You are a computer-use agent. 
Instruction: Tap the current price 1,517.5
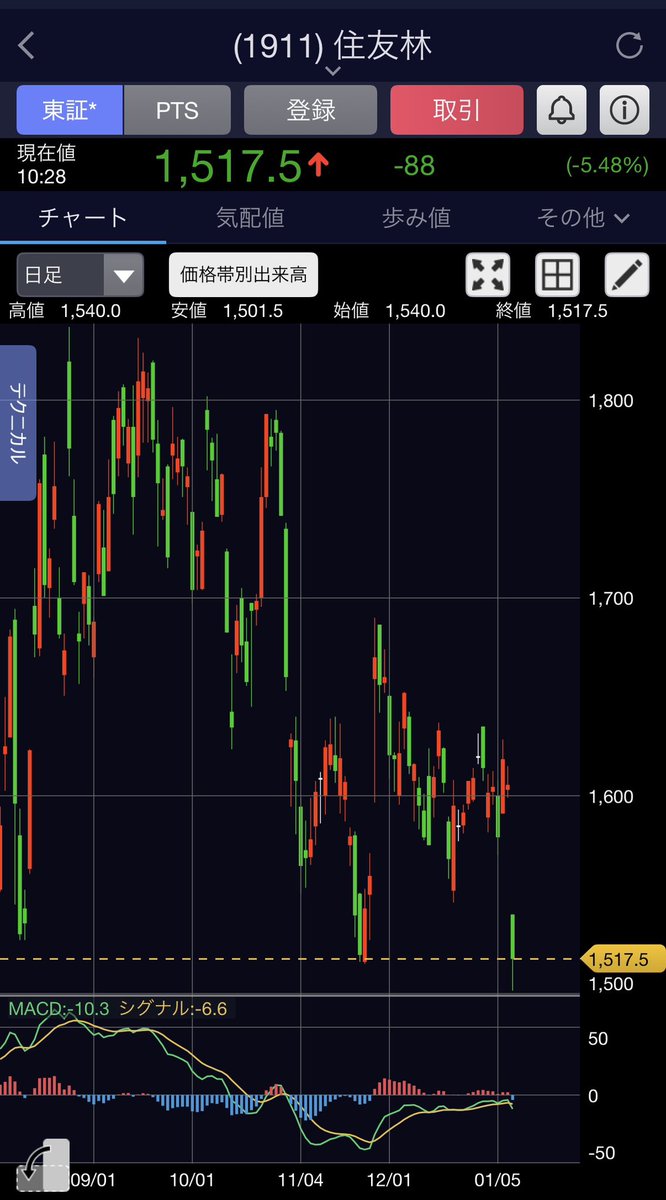(228, 166)
